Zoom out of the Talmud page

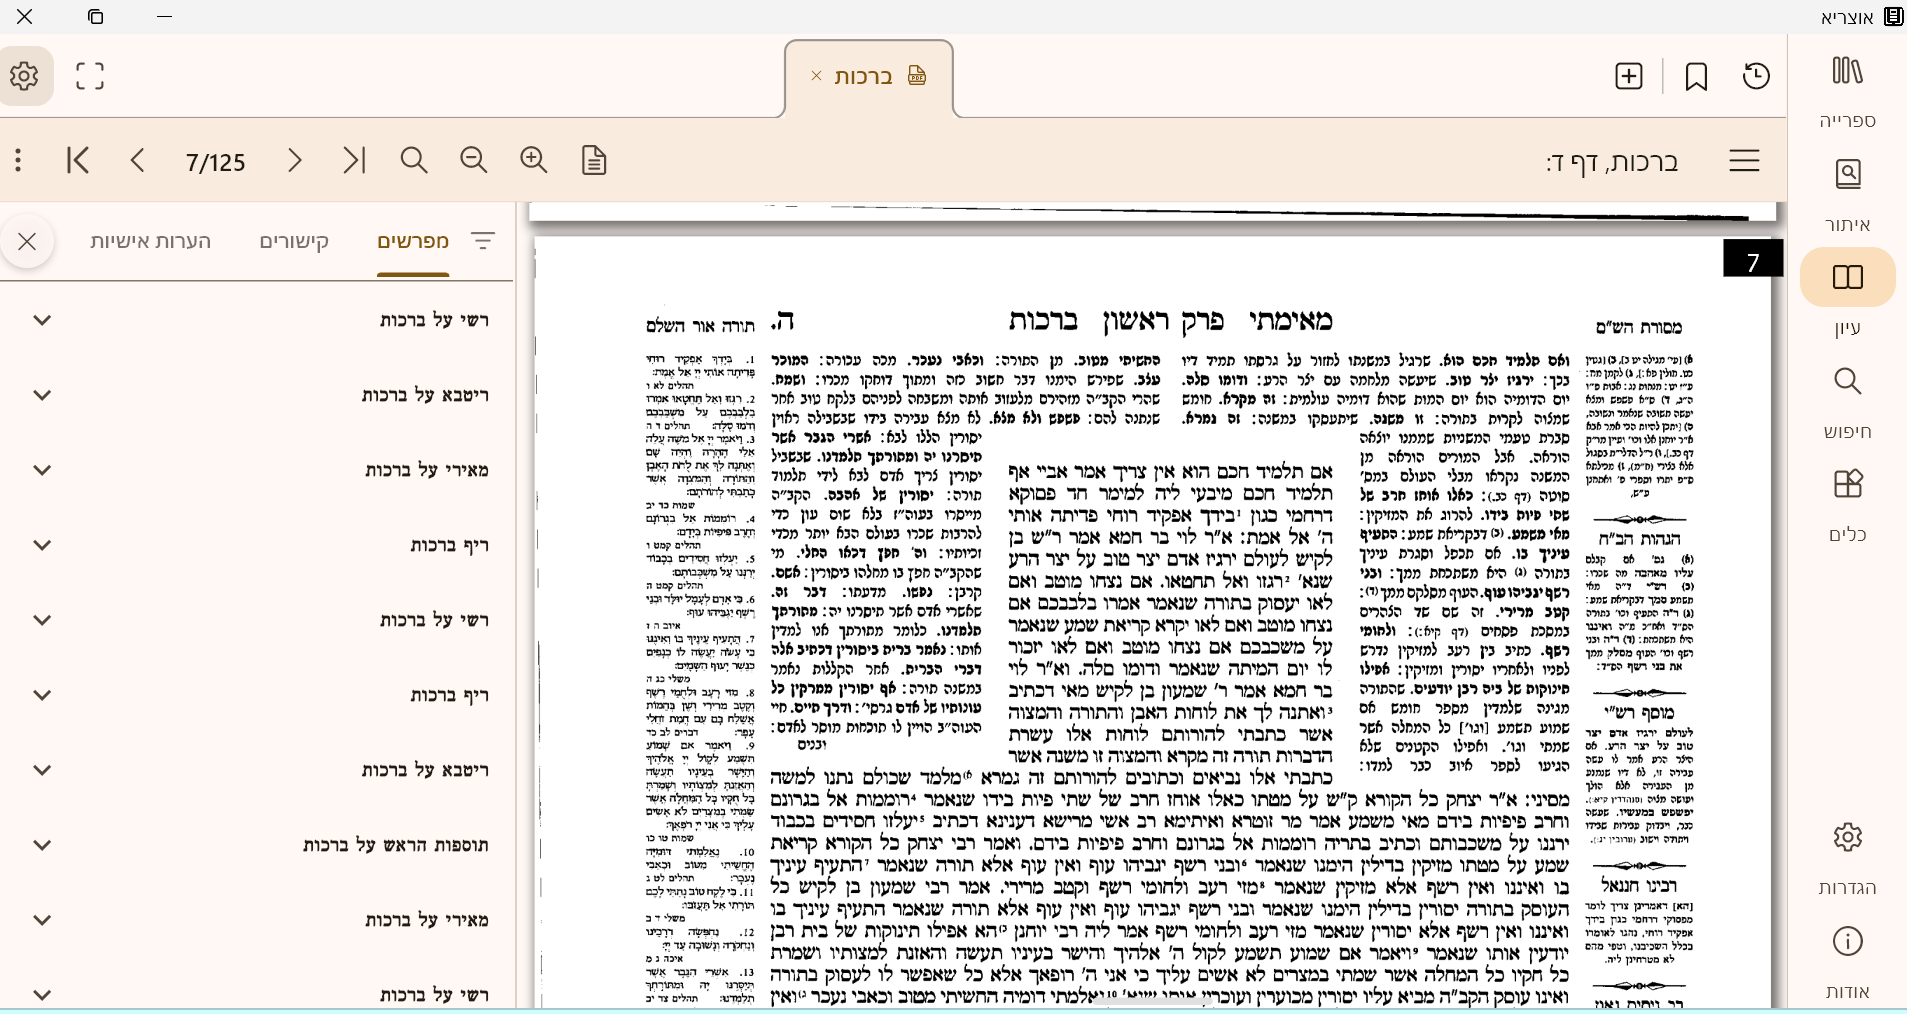[x=472, y=160]
